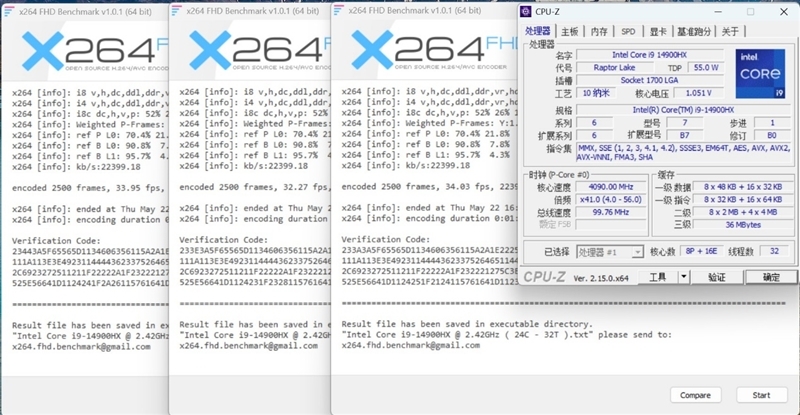Screen dimensions: 800x415
Task: Switch to the 内存 tab in CPU-Z
Action: (x=599, y=32)
